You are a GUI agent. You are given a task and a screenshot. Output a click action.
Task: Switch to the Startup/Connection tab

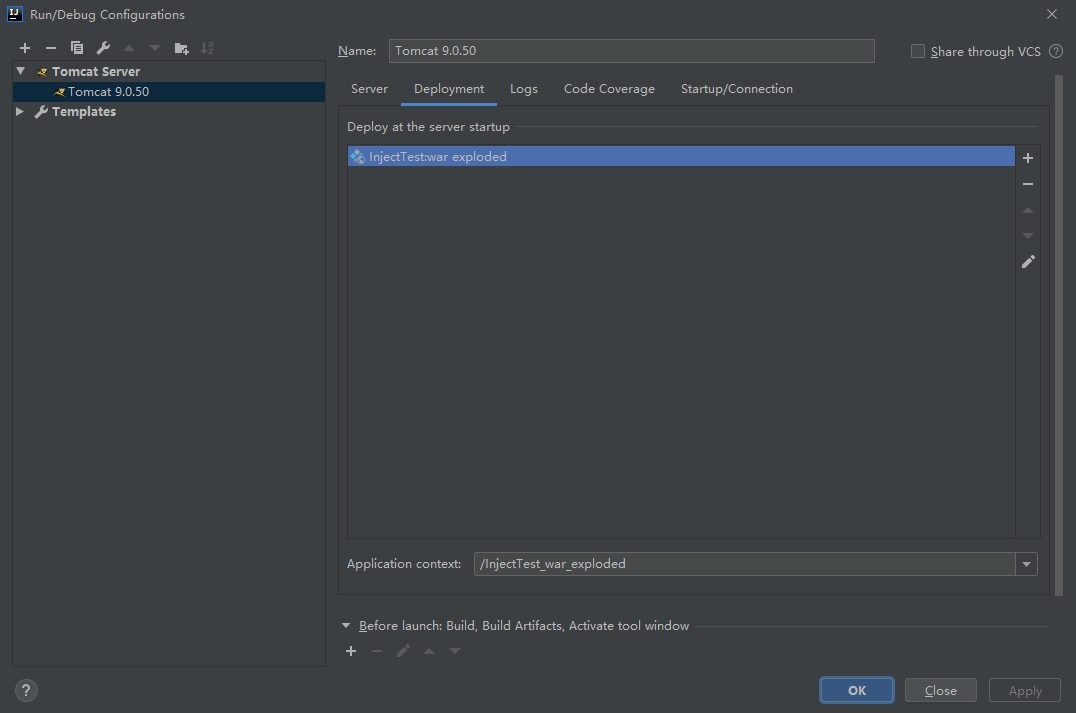point(736,89)
